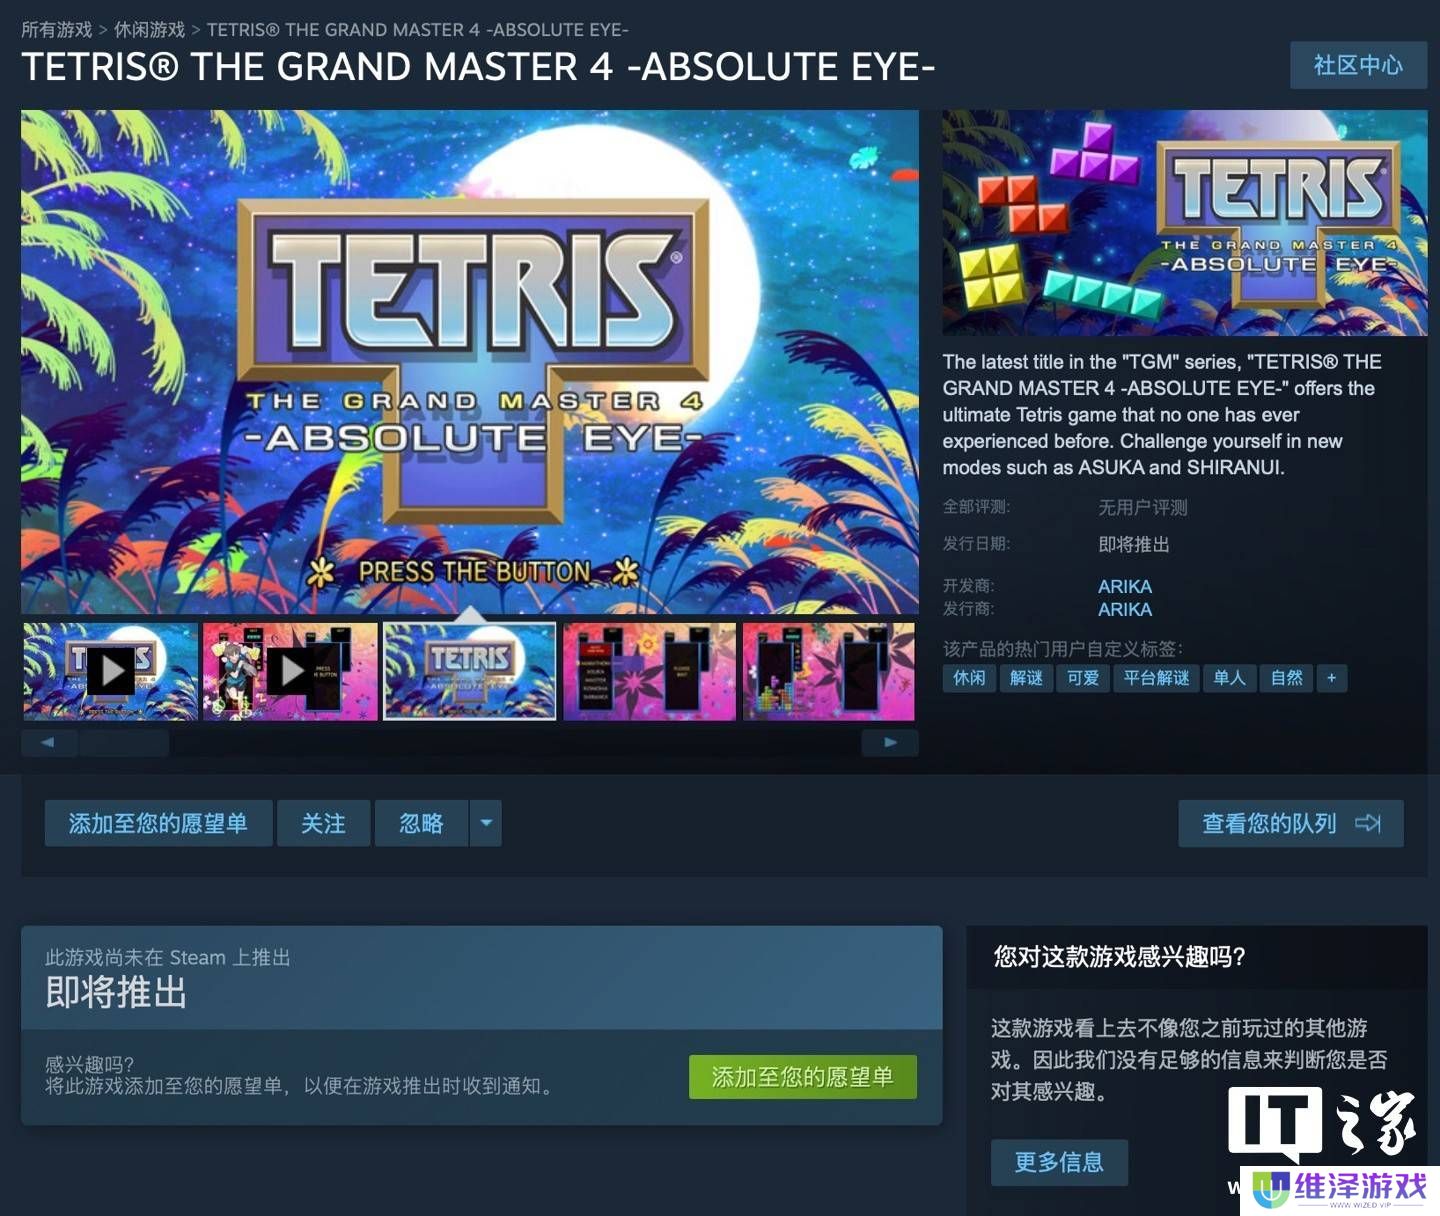Click the right arrow of thumbnail strip
Image resolution: width=1440 pixels, height=1216 pixels.
(x=890, y=742)
